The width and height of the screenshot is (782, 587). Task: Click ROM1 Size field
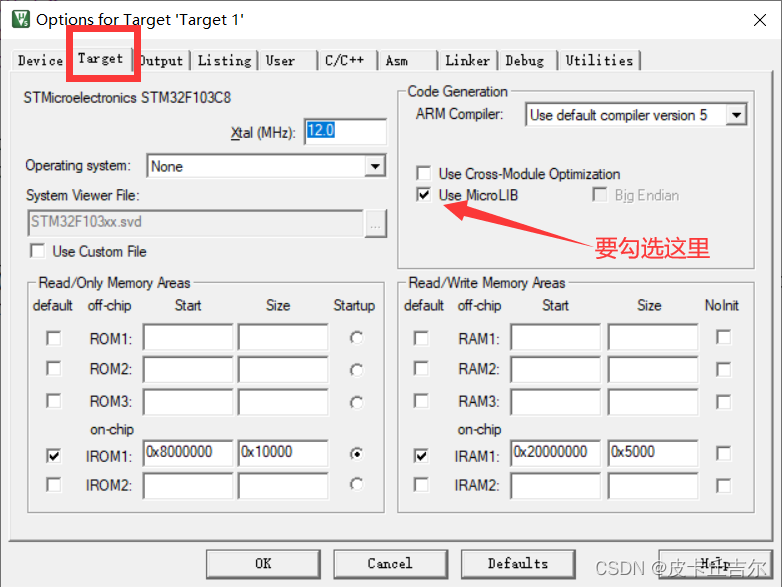283,337
